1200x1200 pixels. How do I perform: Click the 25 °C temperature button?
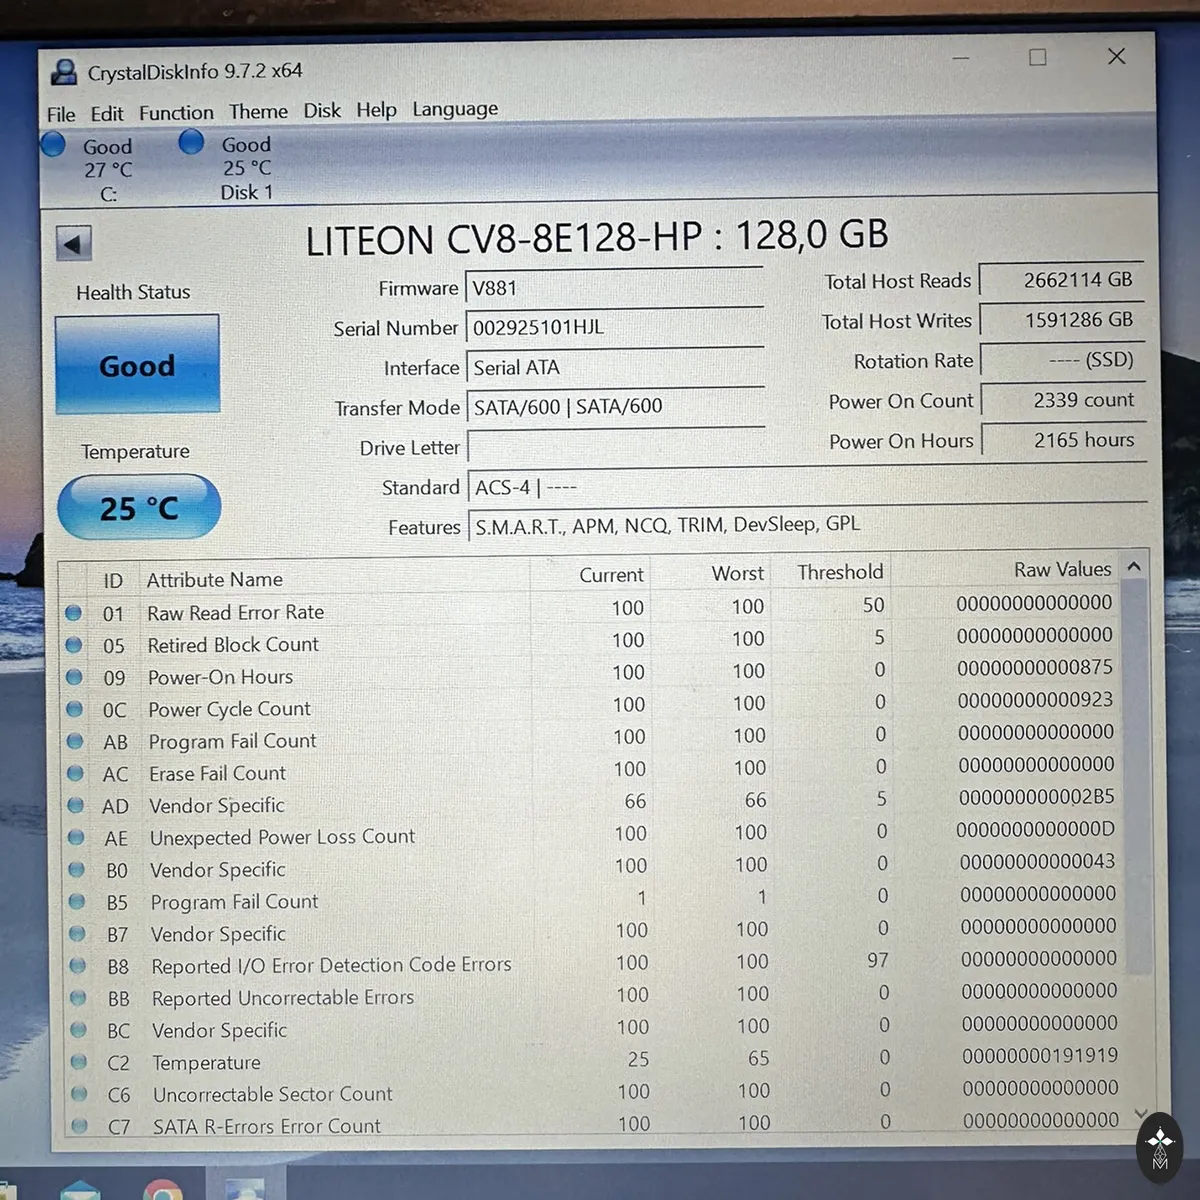click(139, 508)
